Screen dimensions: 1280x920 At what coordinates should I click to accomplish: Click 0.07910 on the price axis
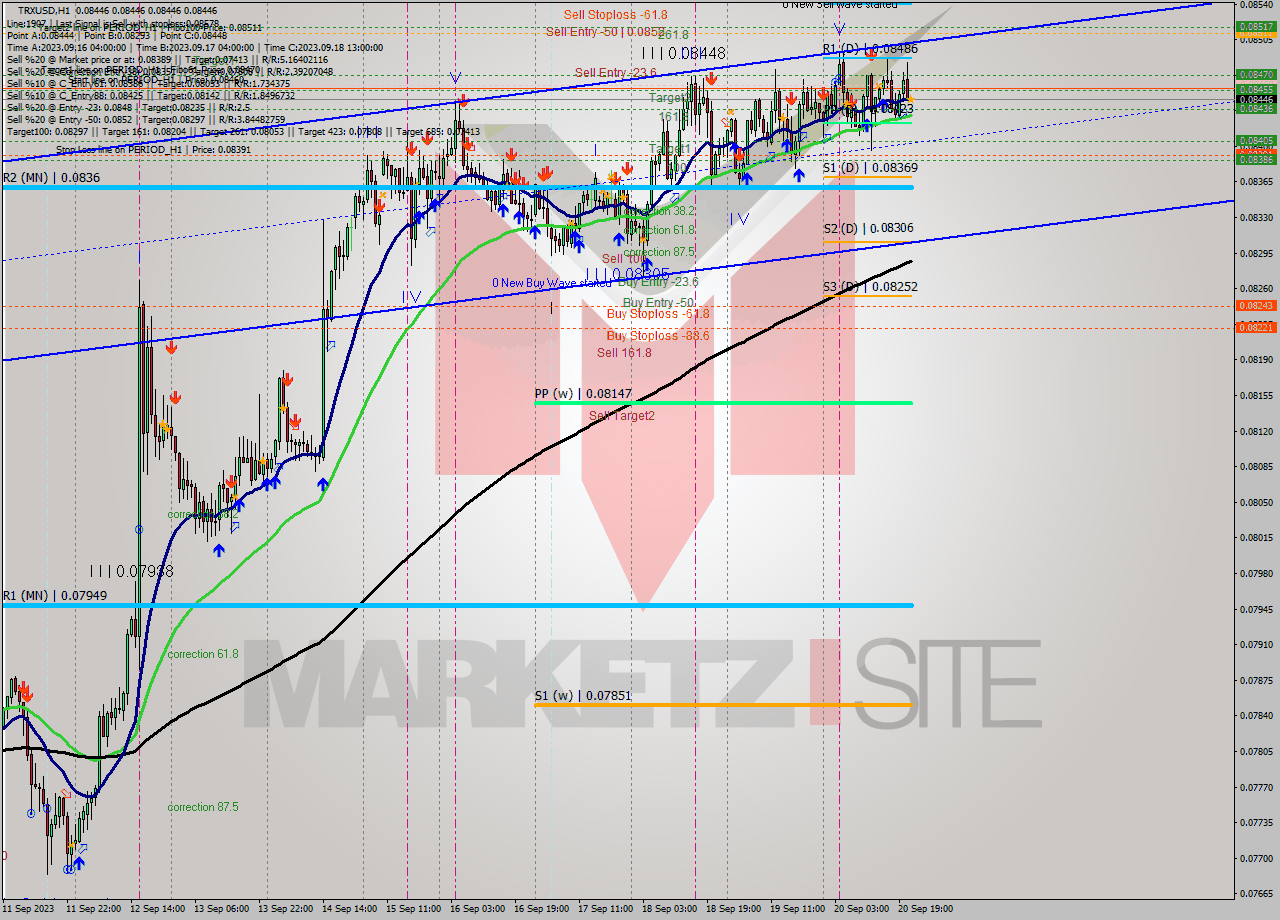point(1256,644)
